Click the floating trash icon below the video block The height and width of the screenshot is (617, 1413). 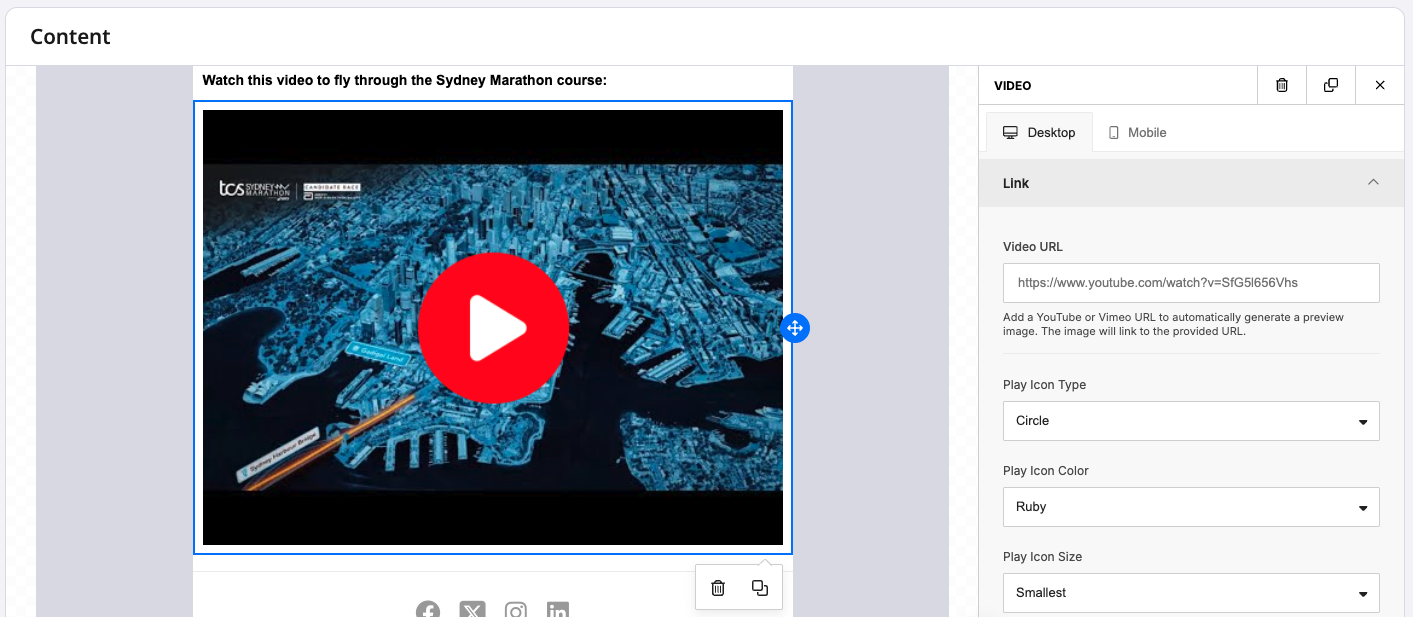point(718,588)
